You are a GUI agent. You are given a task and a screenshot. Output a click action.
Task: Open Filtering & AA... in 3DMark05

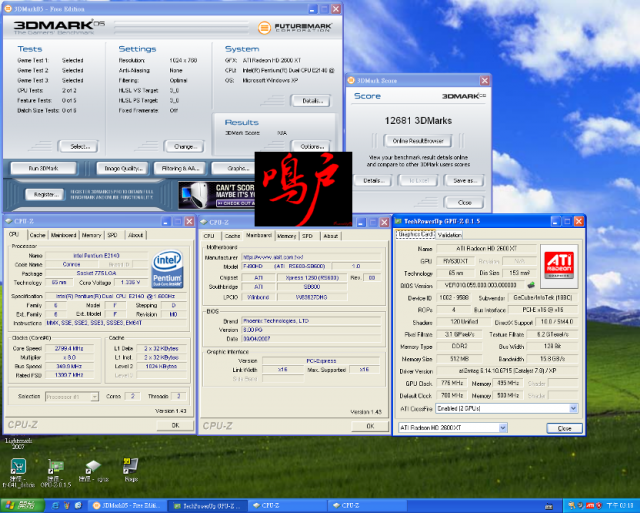click(x=180, y=168)
